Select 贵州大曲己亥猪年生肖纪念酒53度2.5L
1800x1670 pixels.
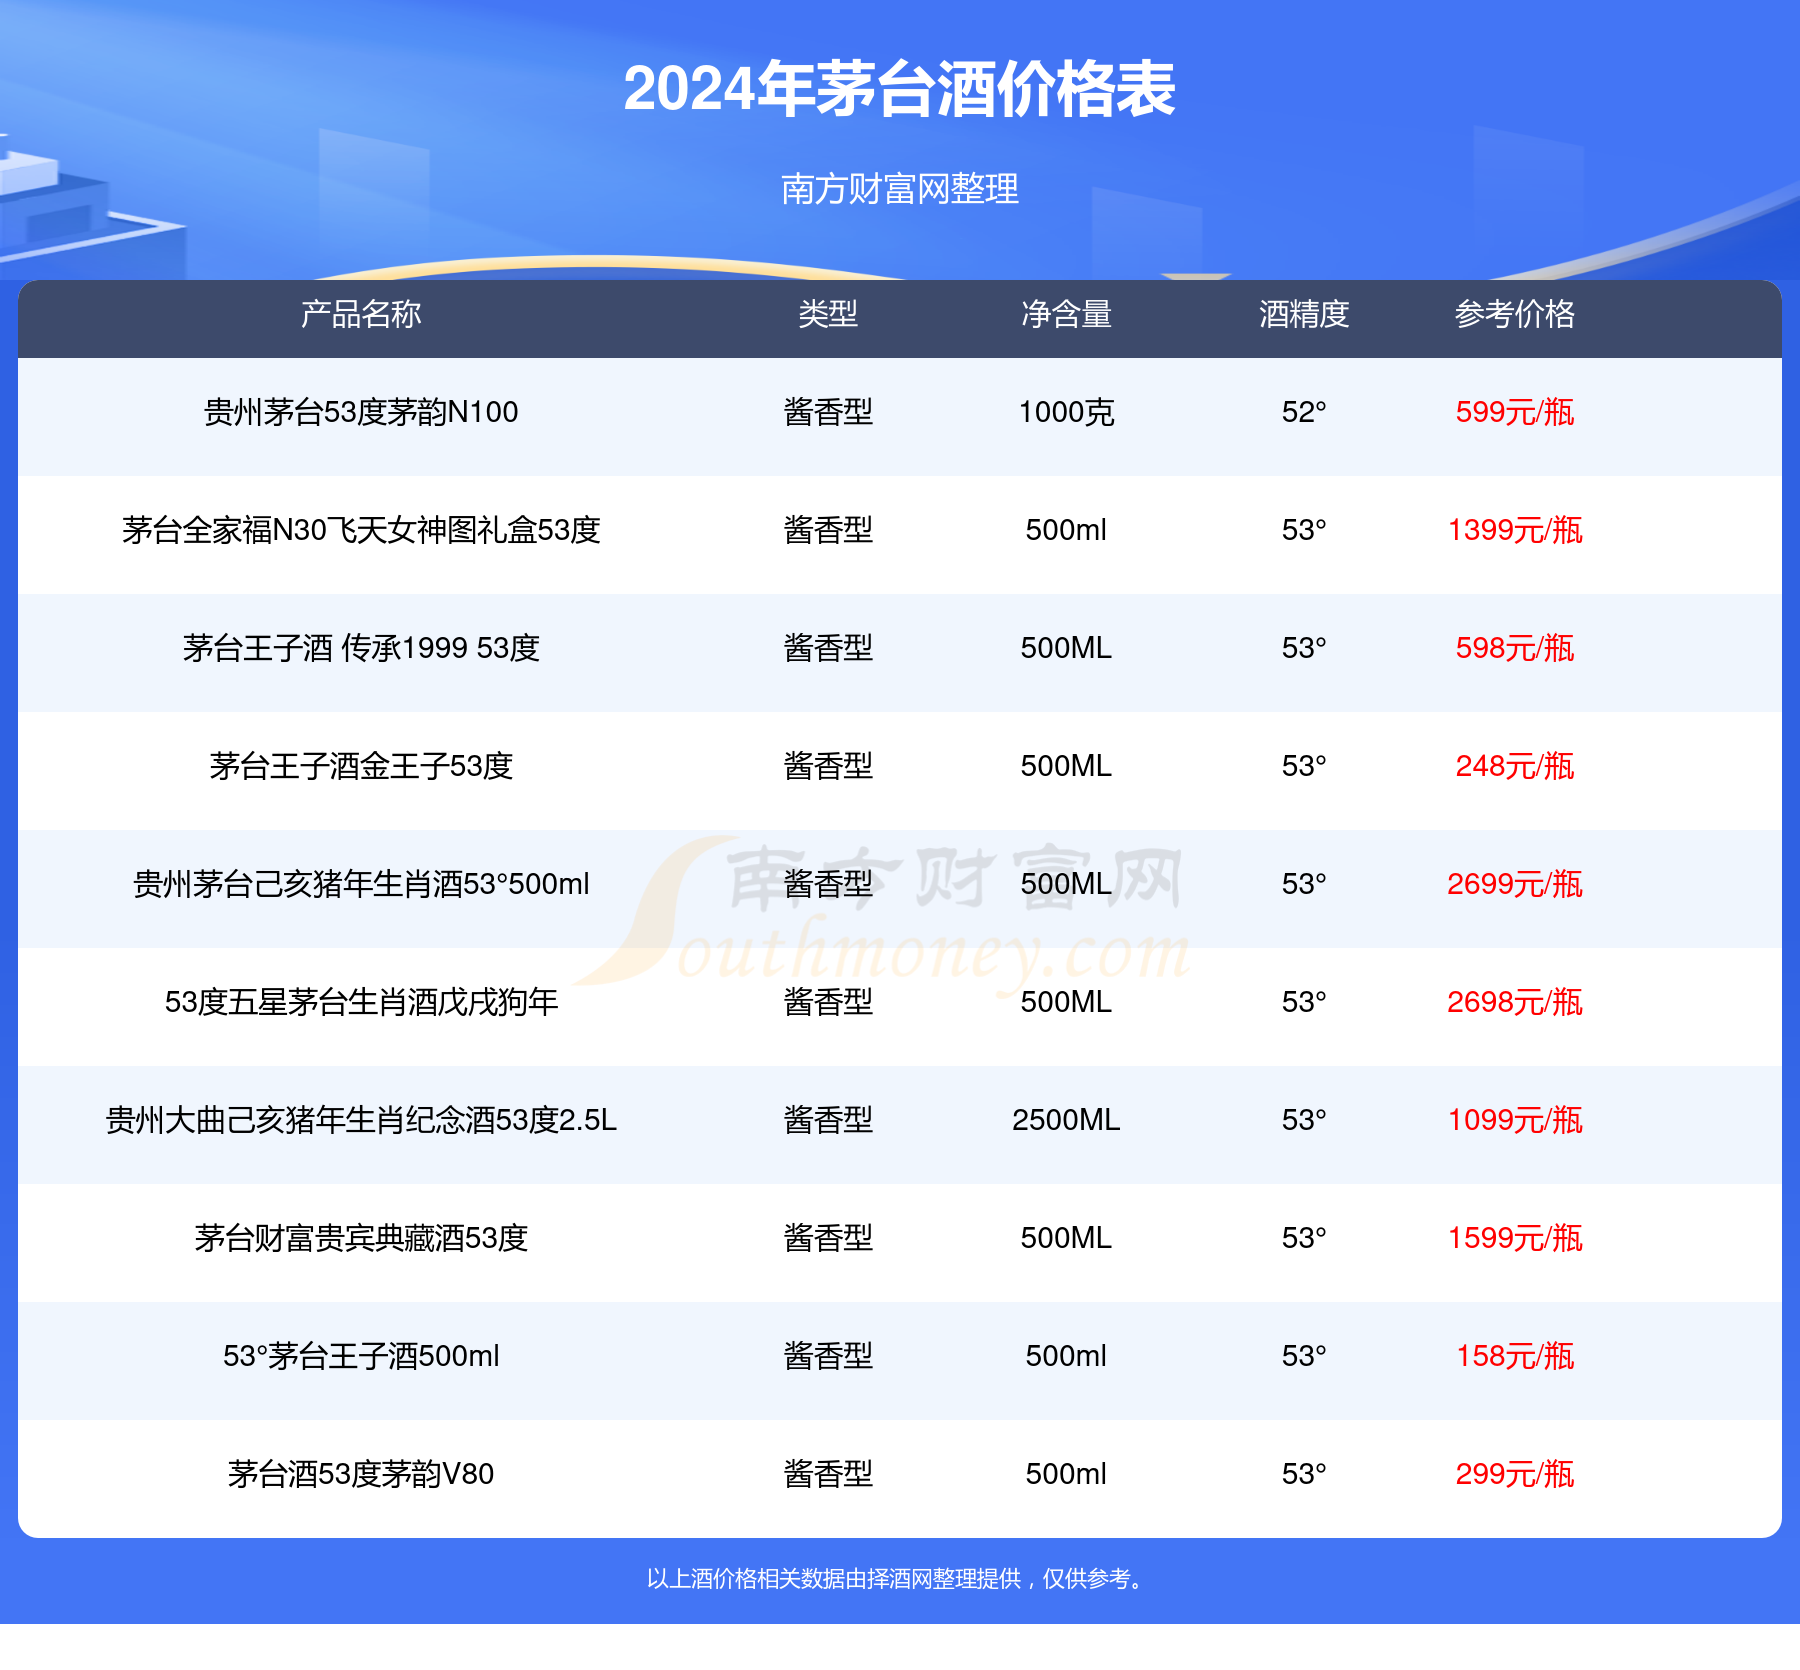point(361,1120)
